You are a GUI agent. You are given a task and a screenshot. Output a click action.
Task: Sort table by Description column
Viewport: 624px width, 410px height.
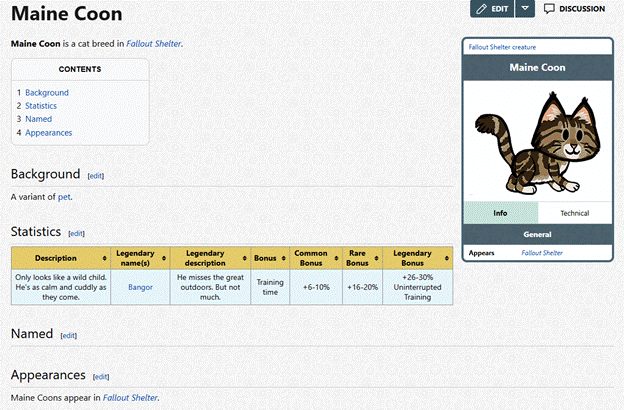61,258
